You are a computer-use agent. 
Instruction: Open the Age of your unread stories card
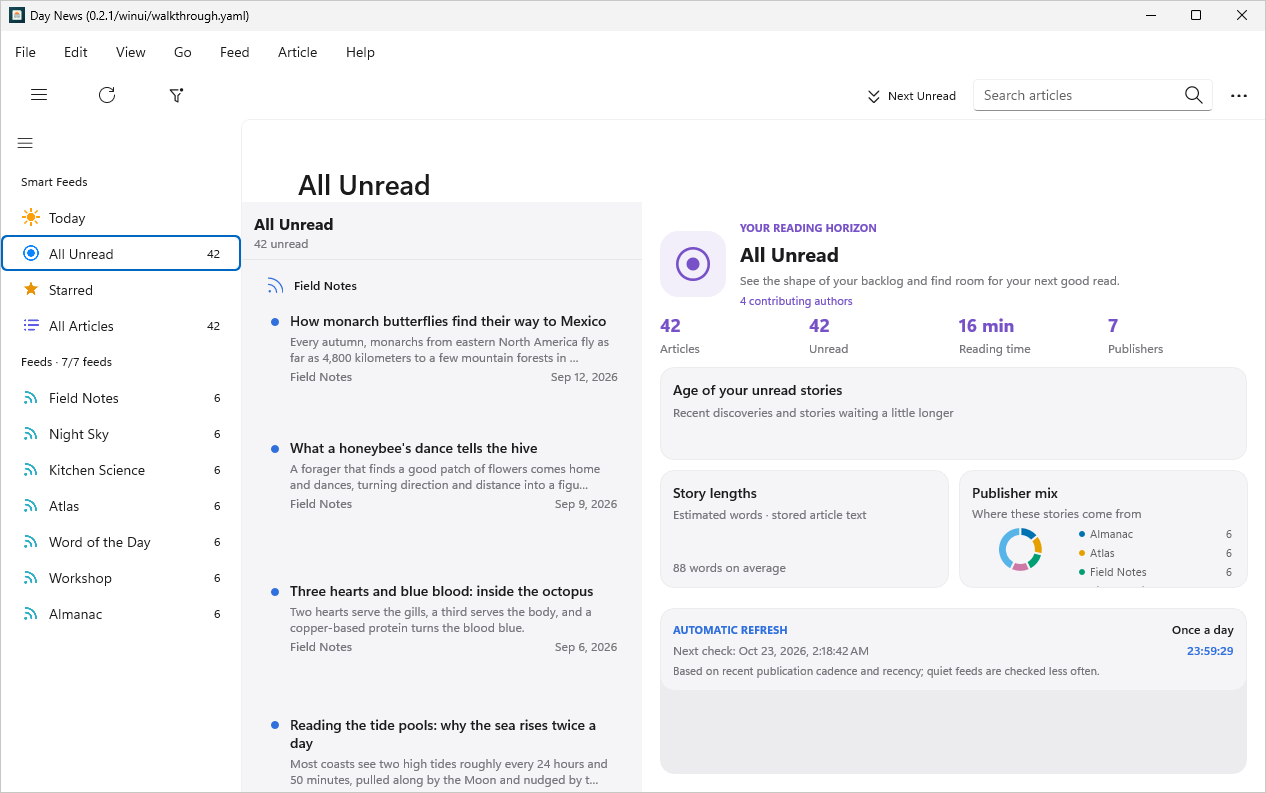953,413
